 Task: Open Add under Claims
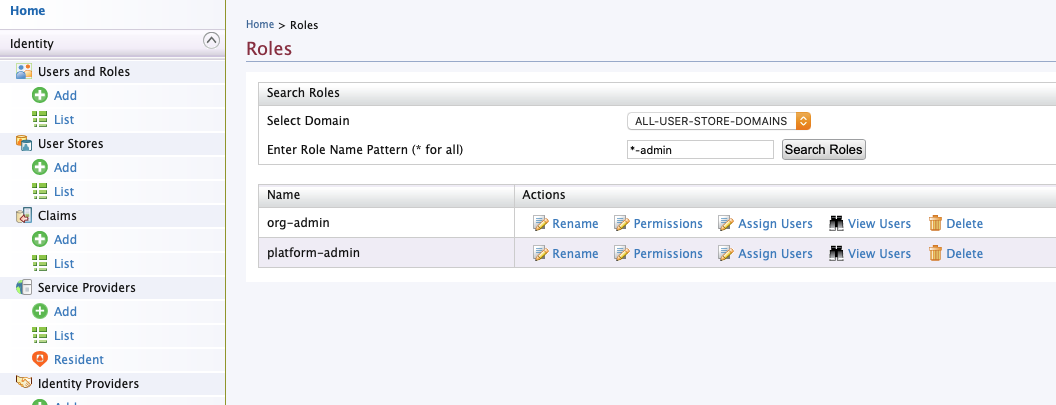[x=65, y=240]
